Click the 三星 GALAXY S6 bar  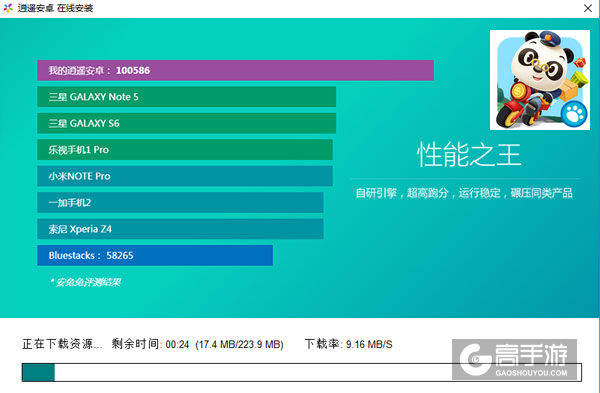click(x=186, y=123)
